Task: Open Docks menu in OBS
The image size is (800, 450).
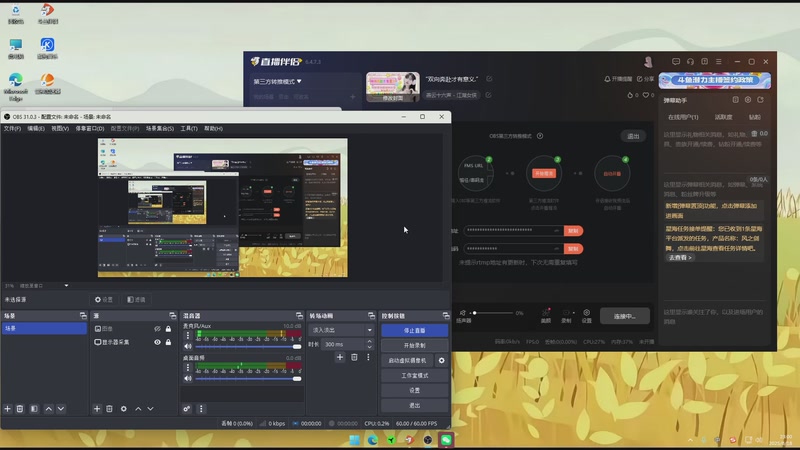Action: pos(90,129)
